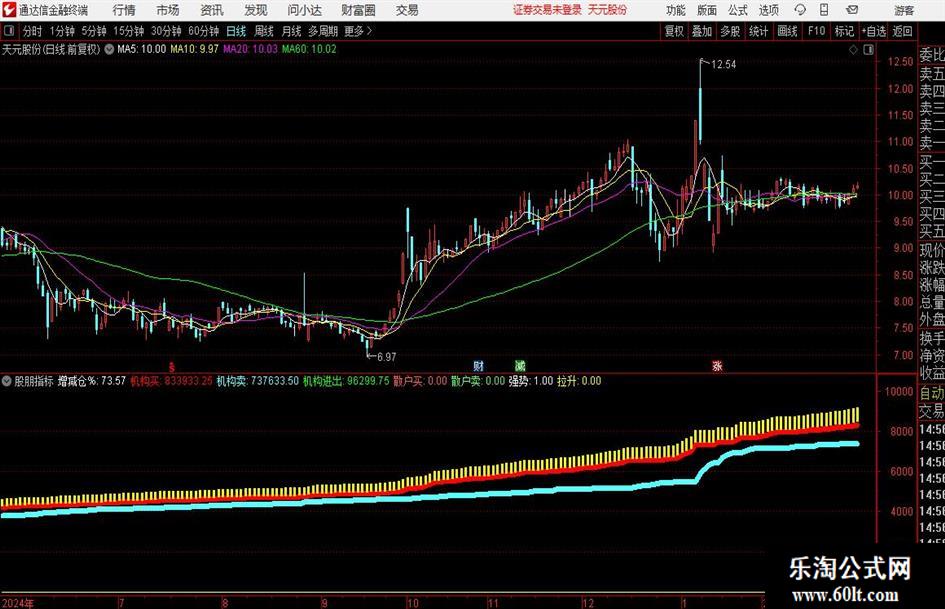Click 机构卖: 737633.50 value

[x=257, y=381]
